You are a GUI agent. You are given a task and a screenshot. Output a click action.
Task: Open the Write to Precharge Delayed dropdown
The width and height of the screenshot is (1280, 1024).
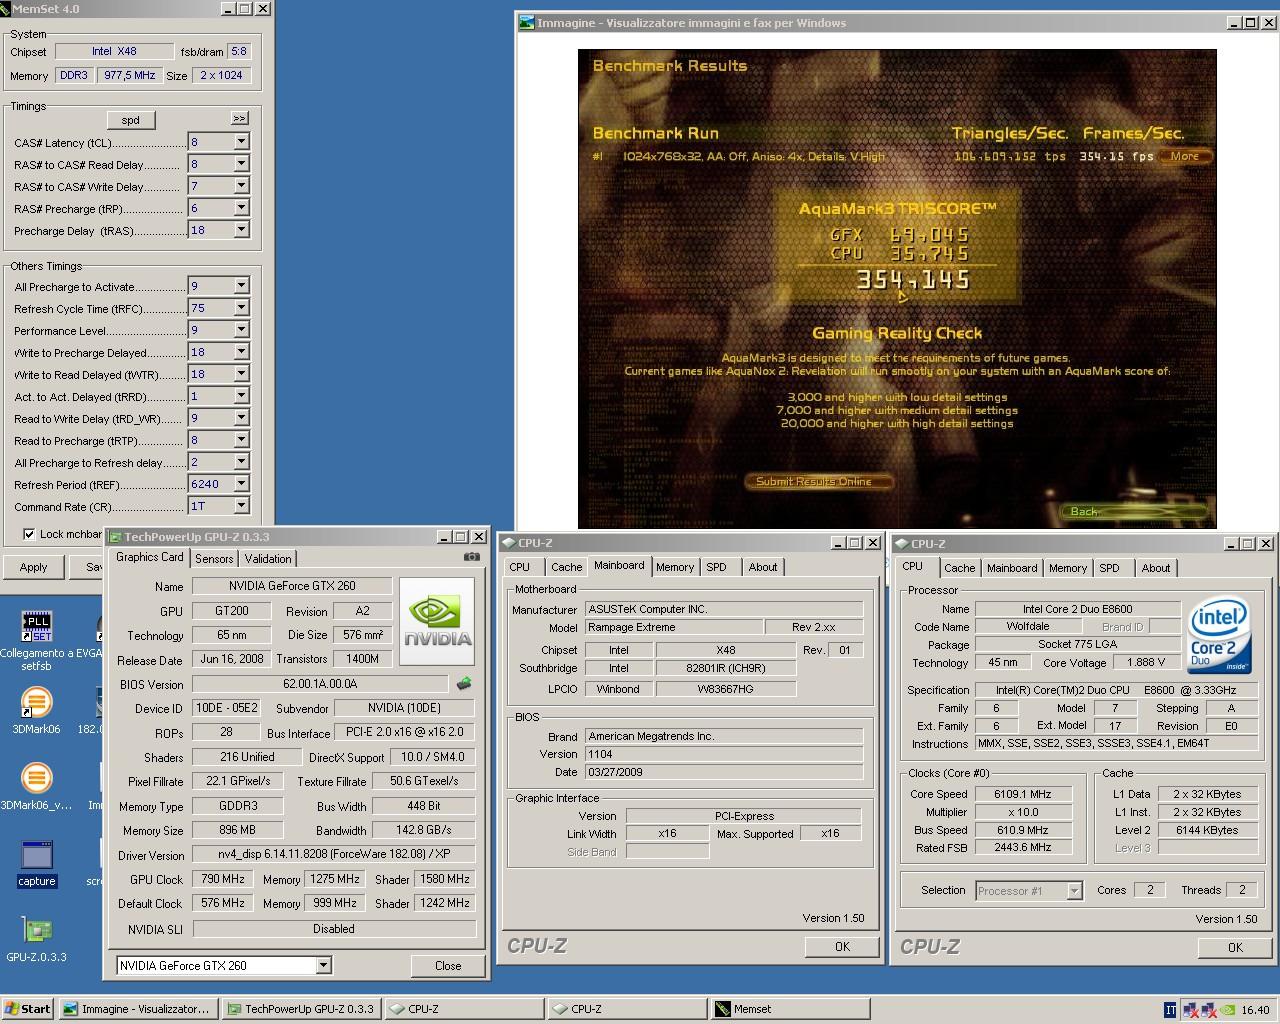pos(241,352)
